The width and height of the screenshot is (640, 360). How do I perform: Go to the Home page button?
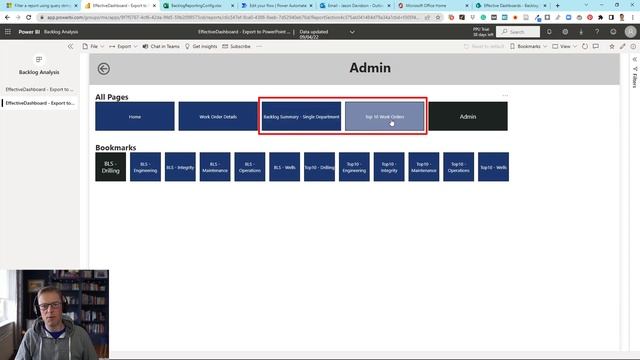pyautogui.click(x=135, y=116)
